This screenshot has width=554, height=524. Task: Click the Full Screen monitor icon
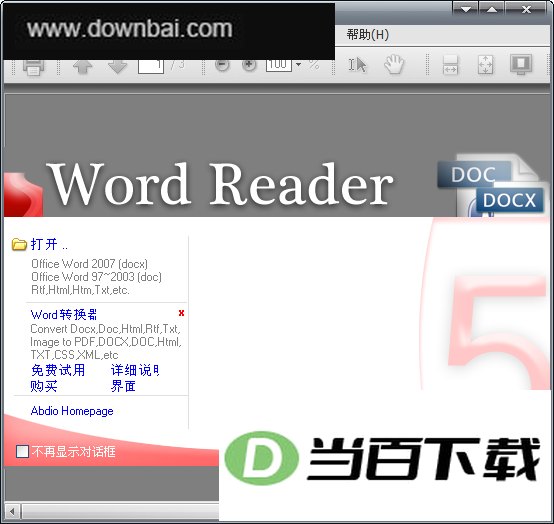click(521, 64)
